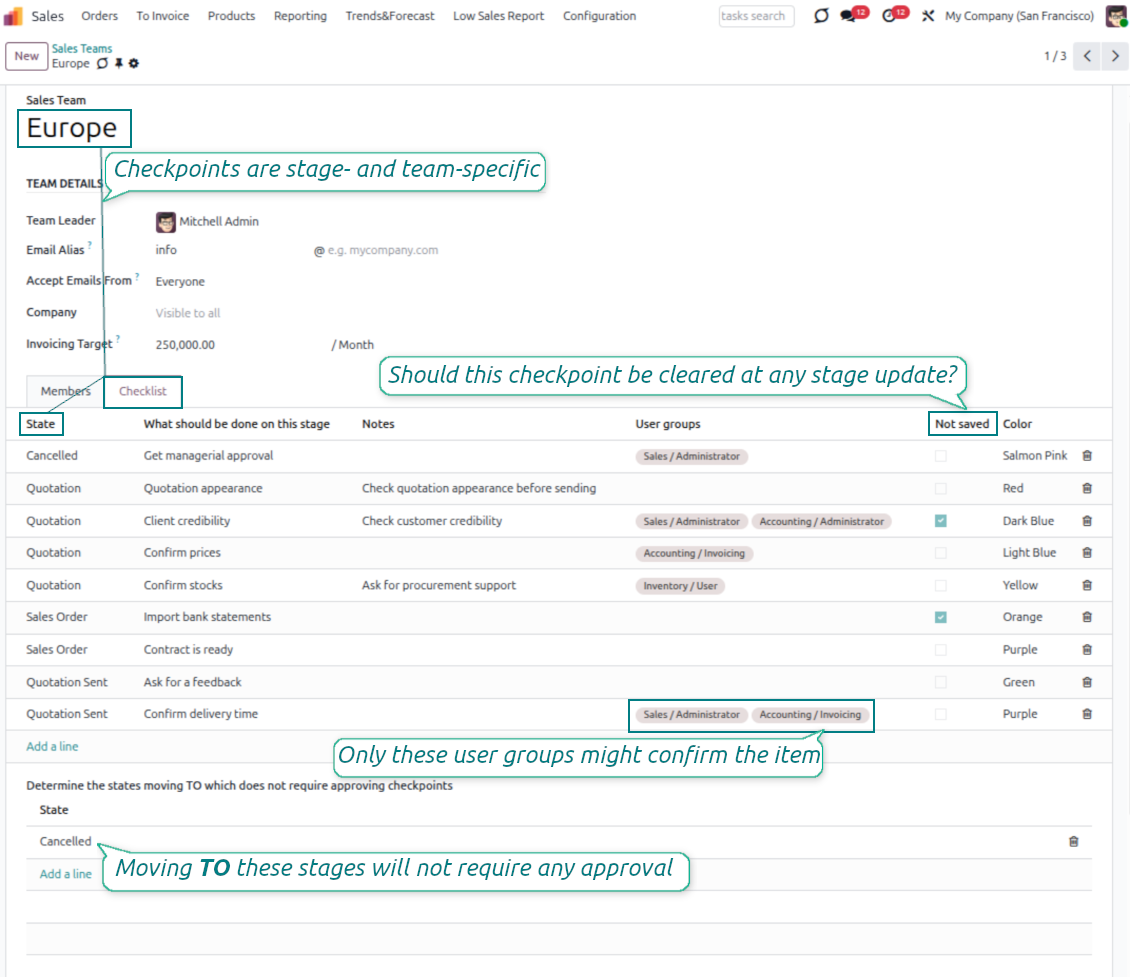Screen dimensions: 1130x977
Task: Uncheck Not saved for Client credibility
Action: [940, 521]
